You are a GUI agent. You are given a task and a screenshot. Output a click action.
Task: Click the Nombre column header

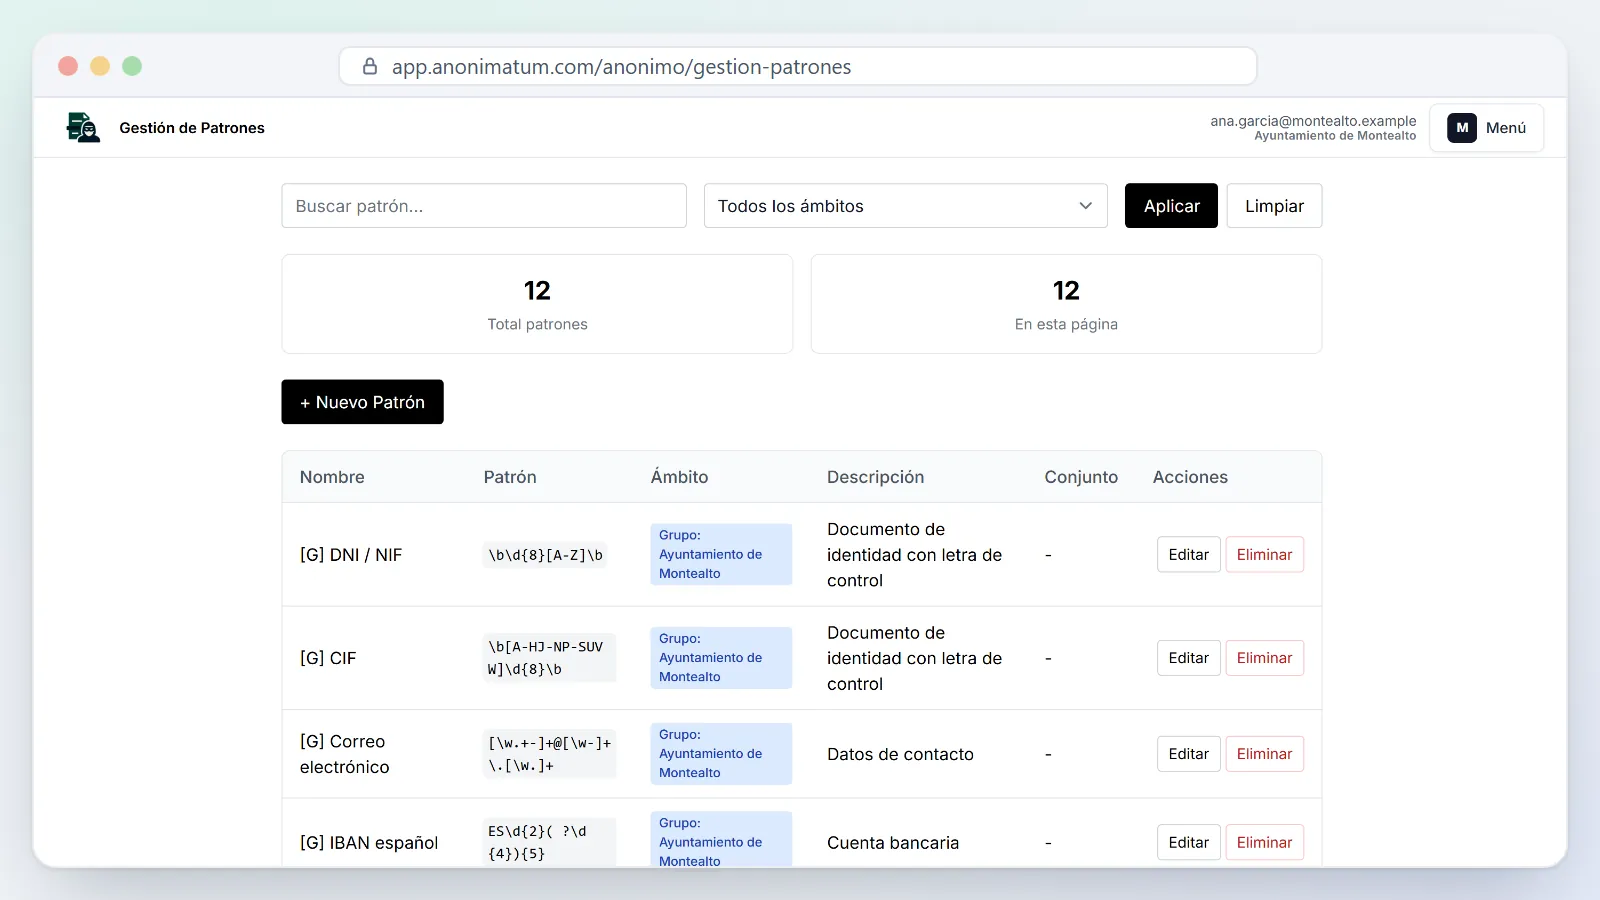coord(332,477)
